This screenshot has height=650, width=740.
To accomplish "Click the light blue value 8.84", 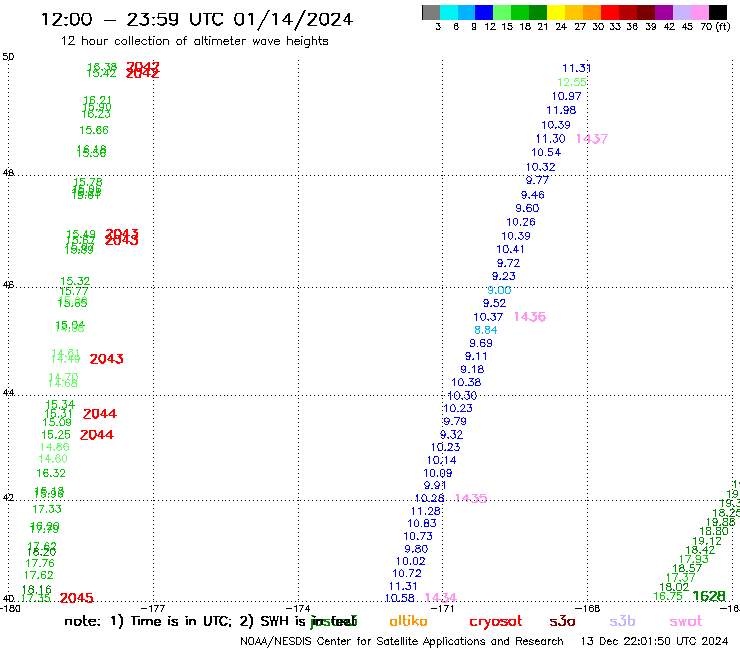I will click(x=486, y=330).
